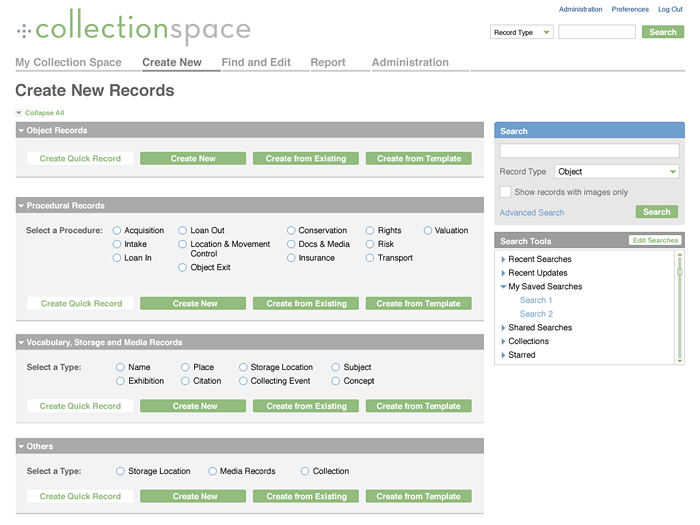Expand Recent Updates in Search Tools
Screen dimensions: 700x525
[503, 273]
